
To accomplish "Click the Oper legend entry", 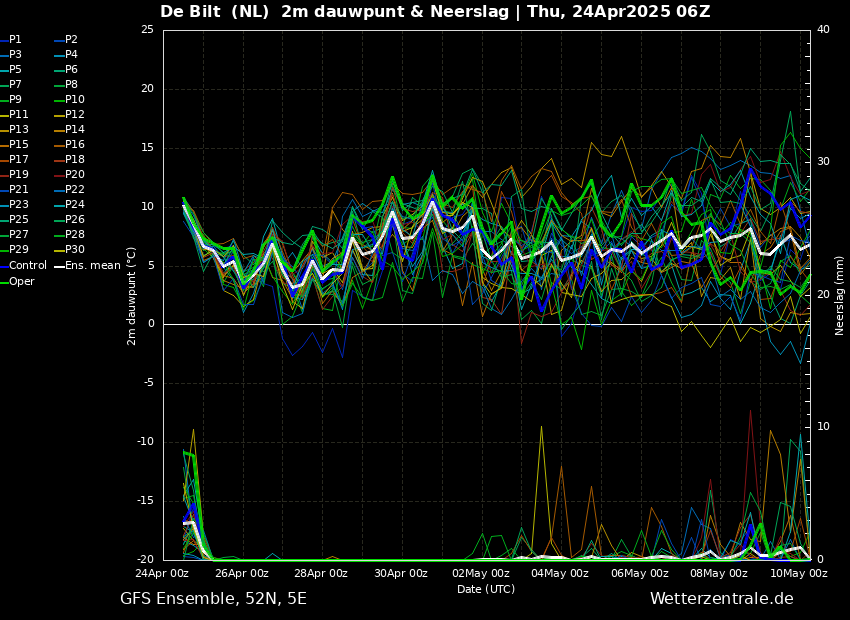I will [x=21, y=281].
